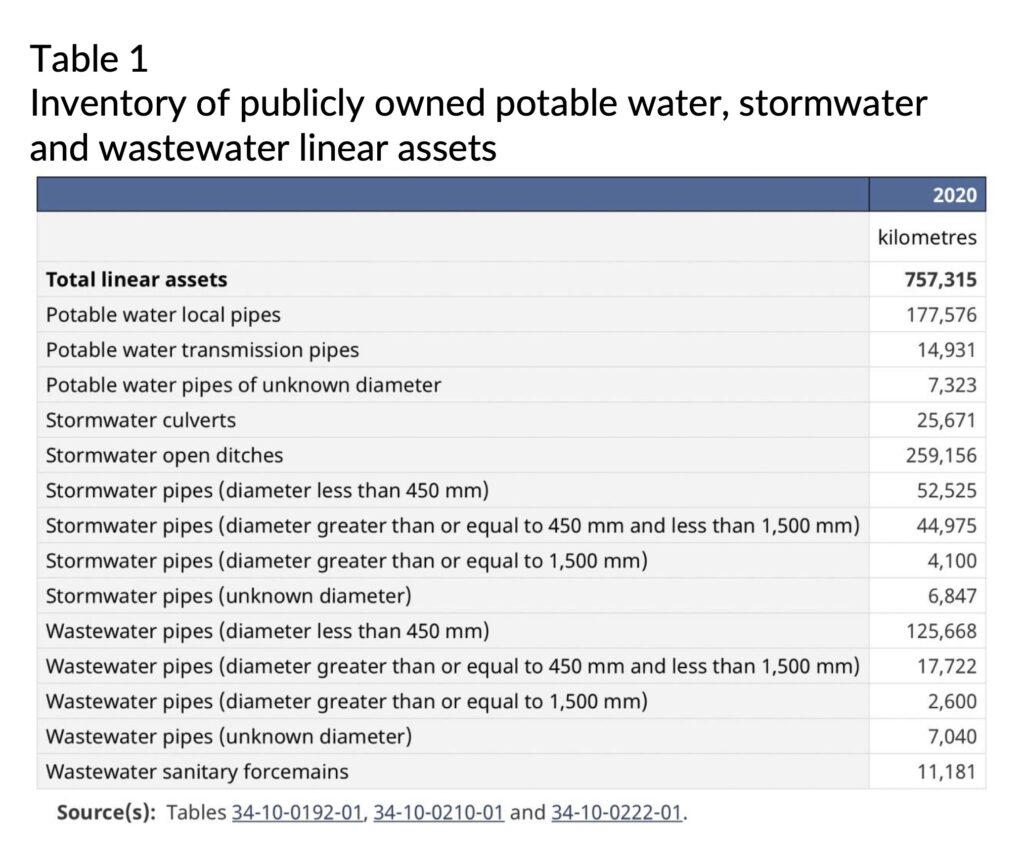Click the Wastewater sanitary forcemains label
The image size is (1024, 865).
197,772
